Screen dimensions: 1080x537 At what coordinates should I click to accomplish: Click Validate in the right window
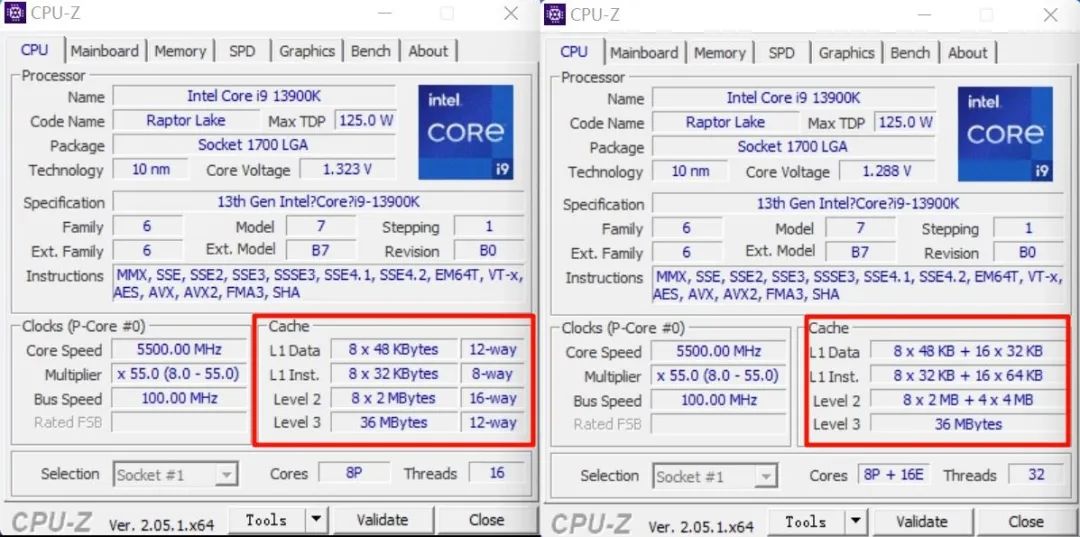click(922, 522)
